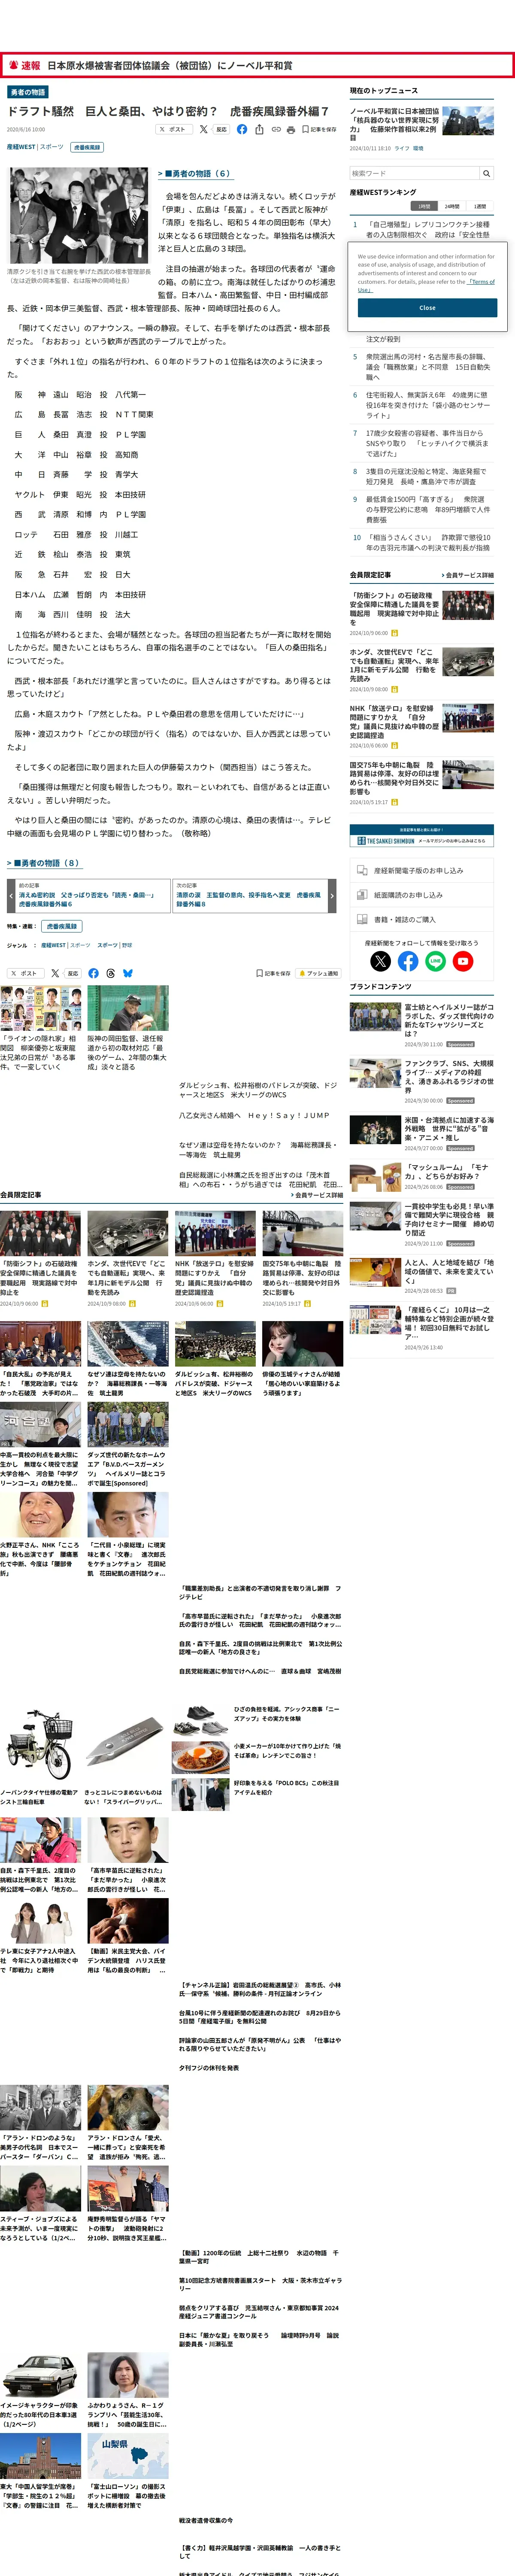
Task: Click the bottom 記事を保存 bookmark
Action: (x=274, y=973)
